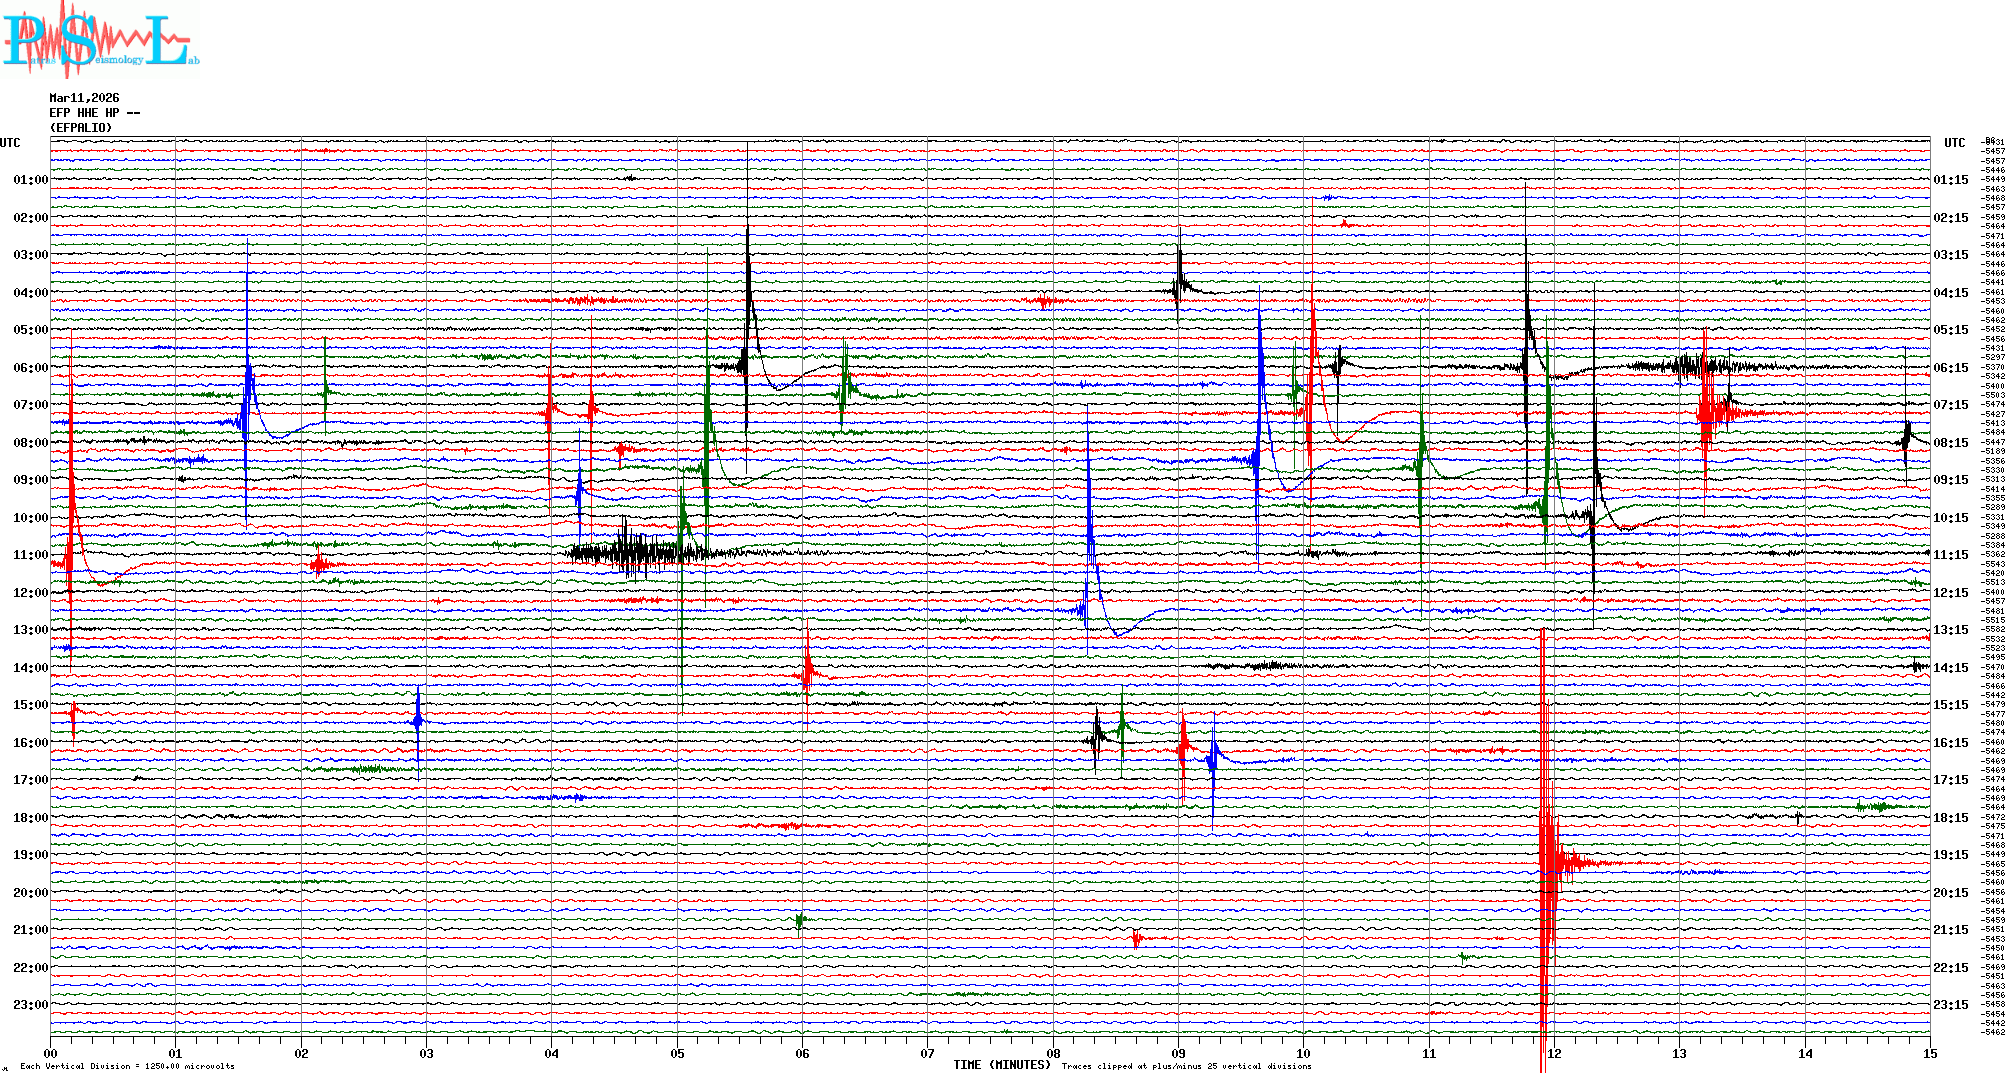Click minute marker 00 on bottom axis

50,1053
